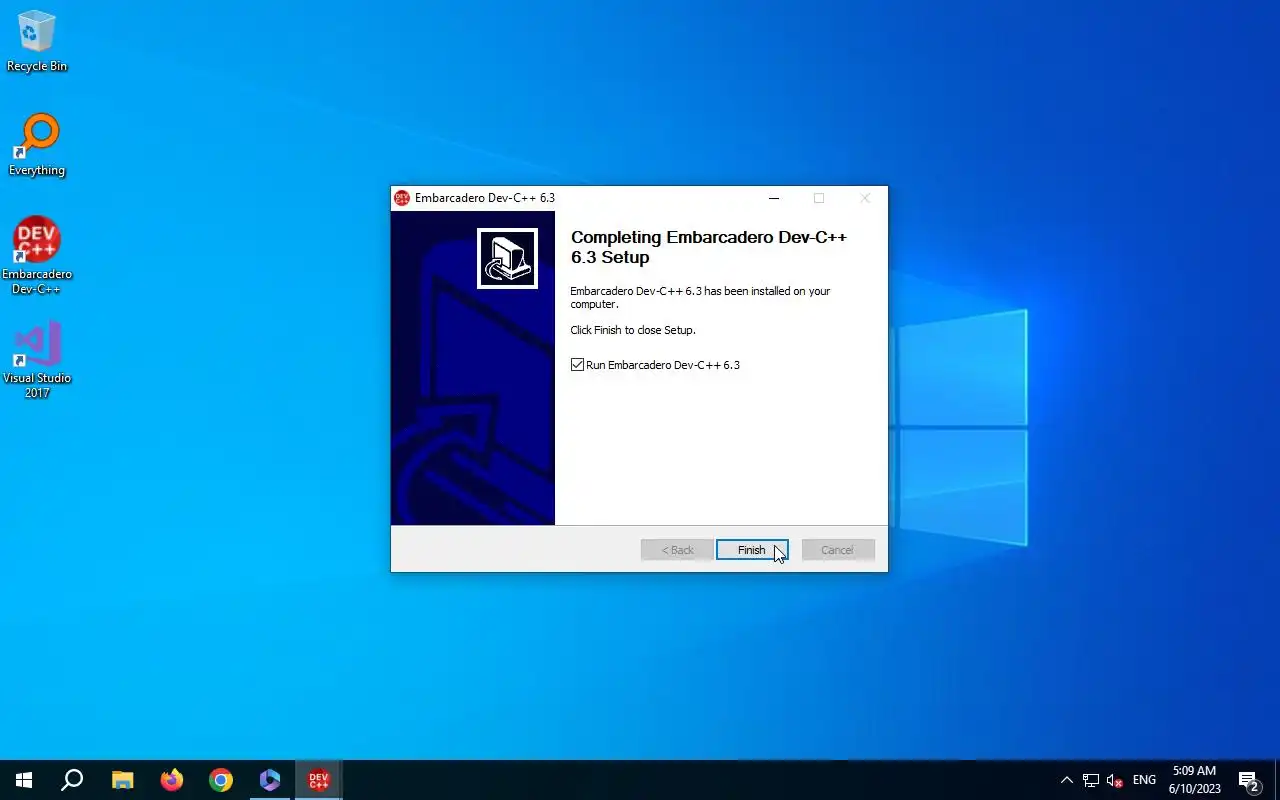Select the Everything search desktop shortcut
This screenshot has height=800, width=1280.
tap(37, 145)
